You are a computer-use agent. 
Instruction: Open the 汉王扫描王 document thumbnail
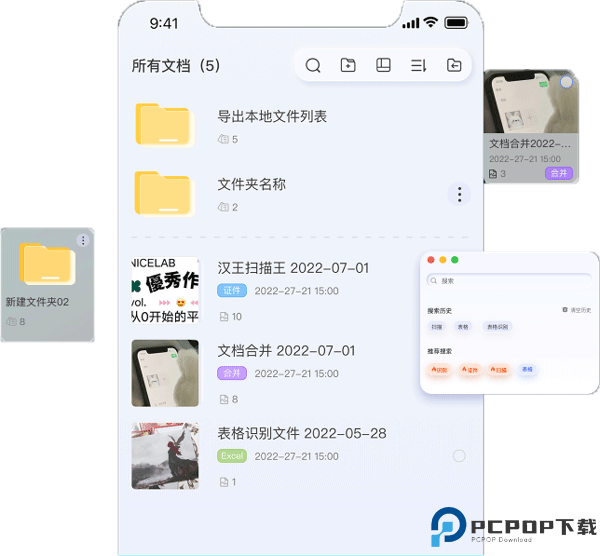pos(165,290)
